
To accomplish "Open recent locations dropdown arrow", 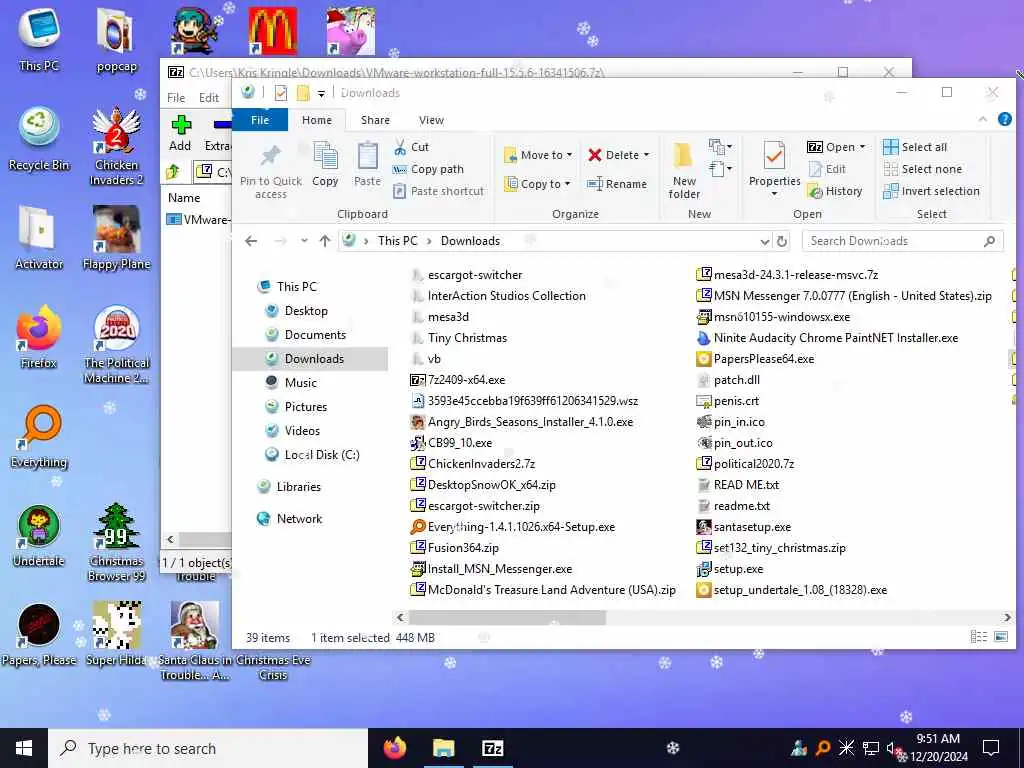I will pyautogui.click(x=304, y=241).
